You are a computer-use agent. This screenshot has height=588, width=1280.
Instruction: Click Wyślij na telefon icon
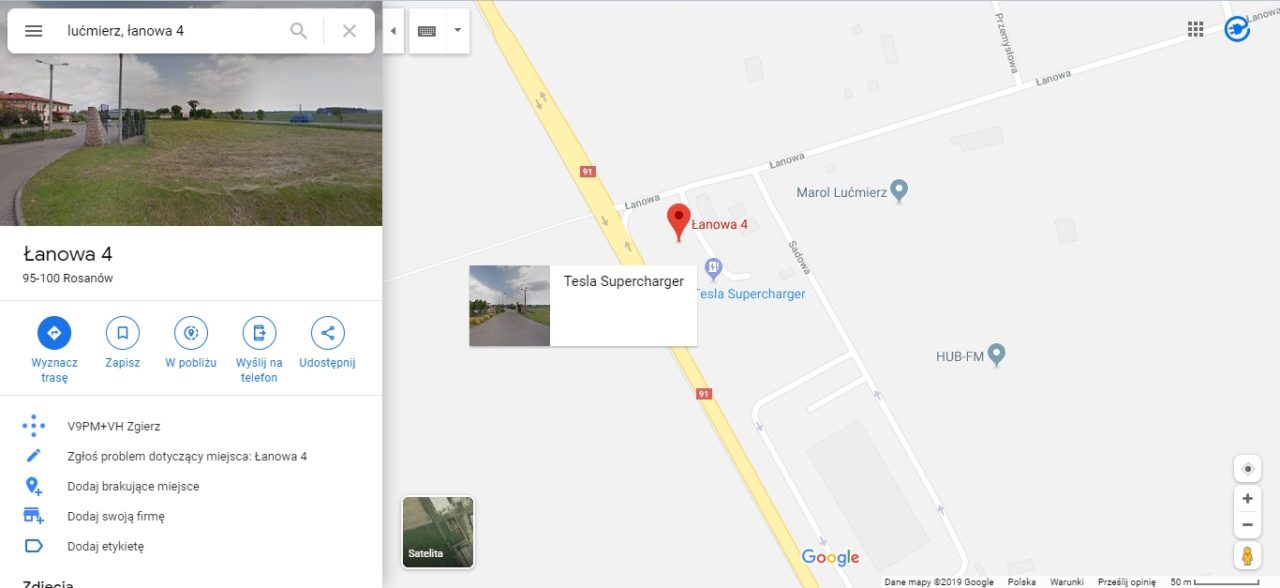point(259,333)
